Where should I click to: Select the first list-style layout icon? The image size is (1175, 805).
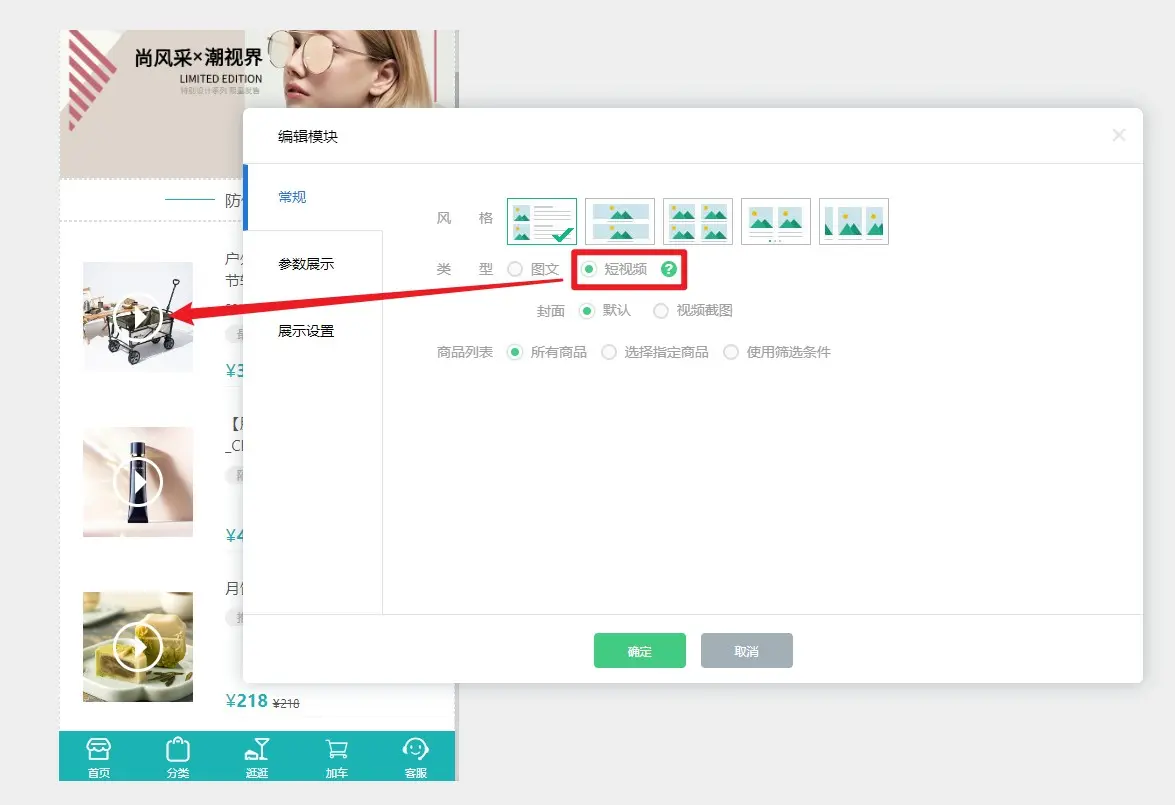pos(541,221)
